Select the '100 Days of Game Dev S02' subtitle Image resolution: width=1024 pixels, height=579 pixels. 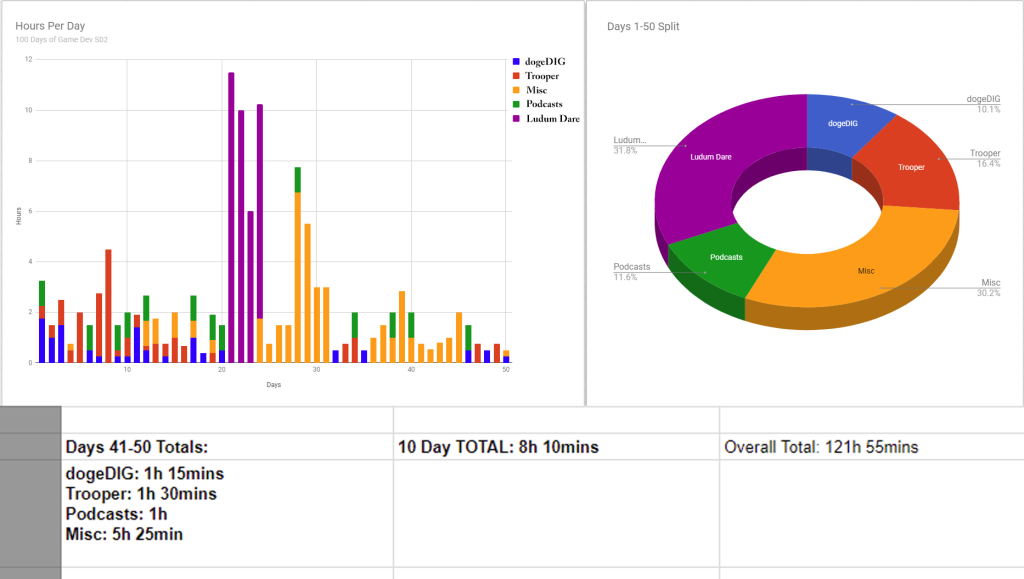click(x=61, y=40)
